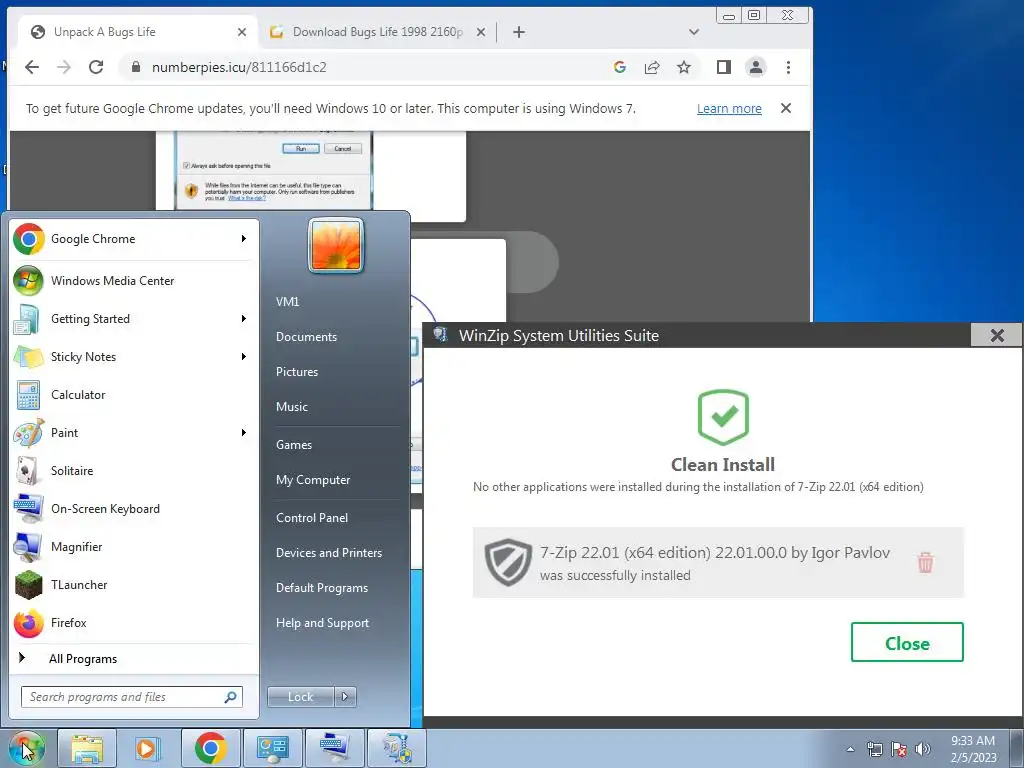Open Default Programs
The height and width of the screenshot is (768, 1024).
pyautogui.click(x=322, y=588)
